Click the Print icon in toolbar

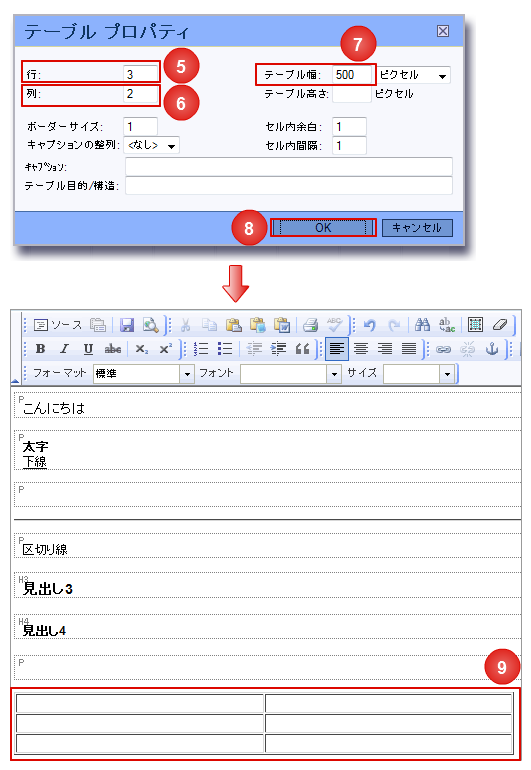(310, 325)
